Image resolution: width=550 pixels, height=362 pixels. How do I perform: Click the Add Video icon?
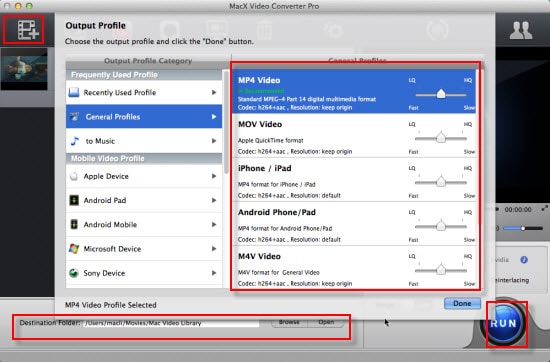[x=28, y=30]
